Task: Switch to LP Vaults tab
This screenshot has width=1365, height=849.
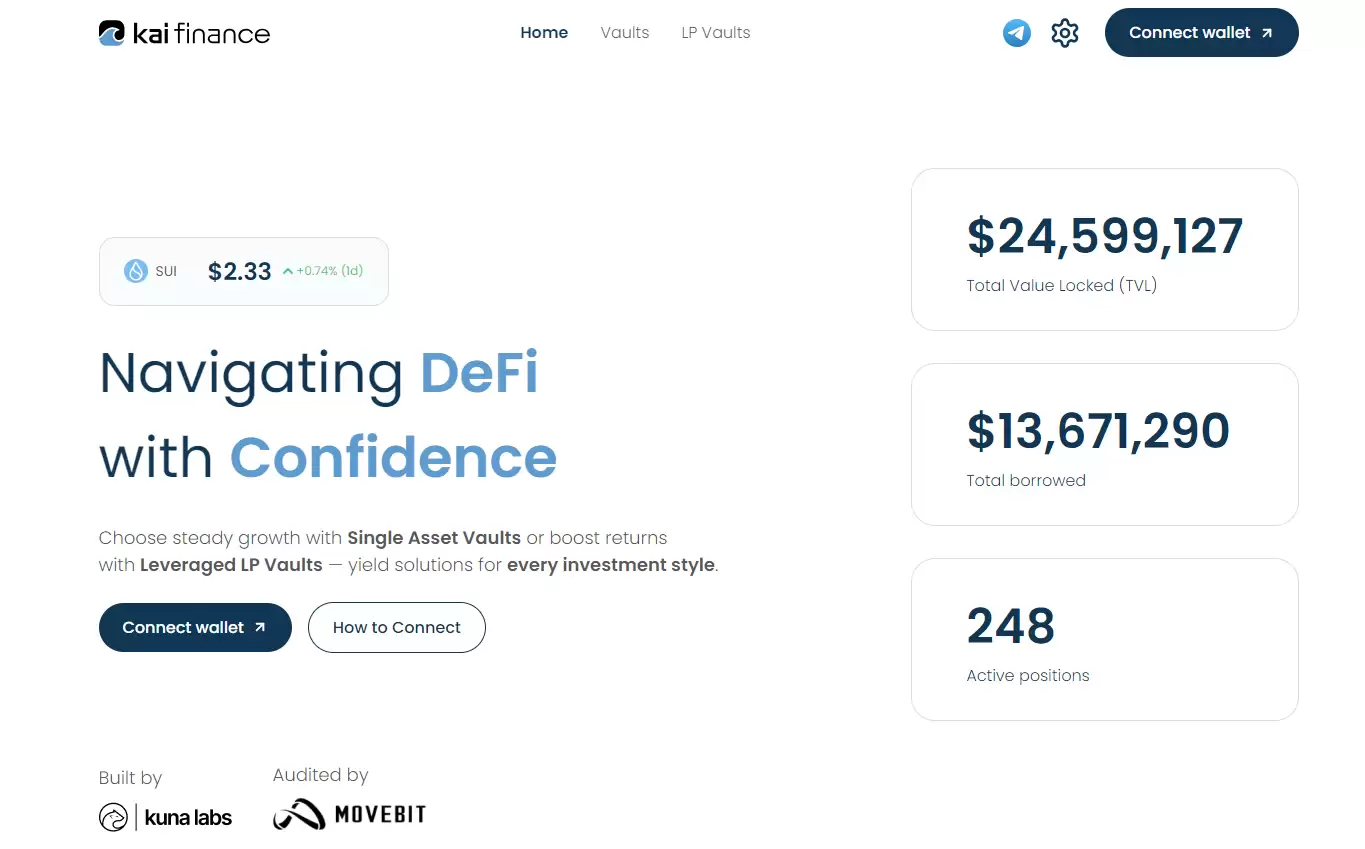Action: pos(716,33)
